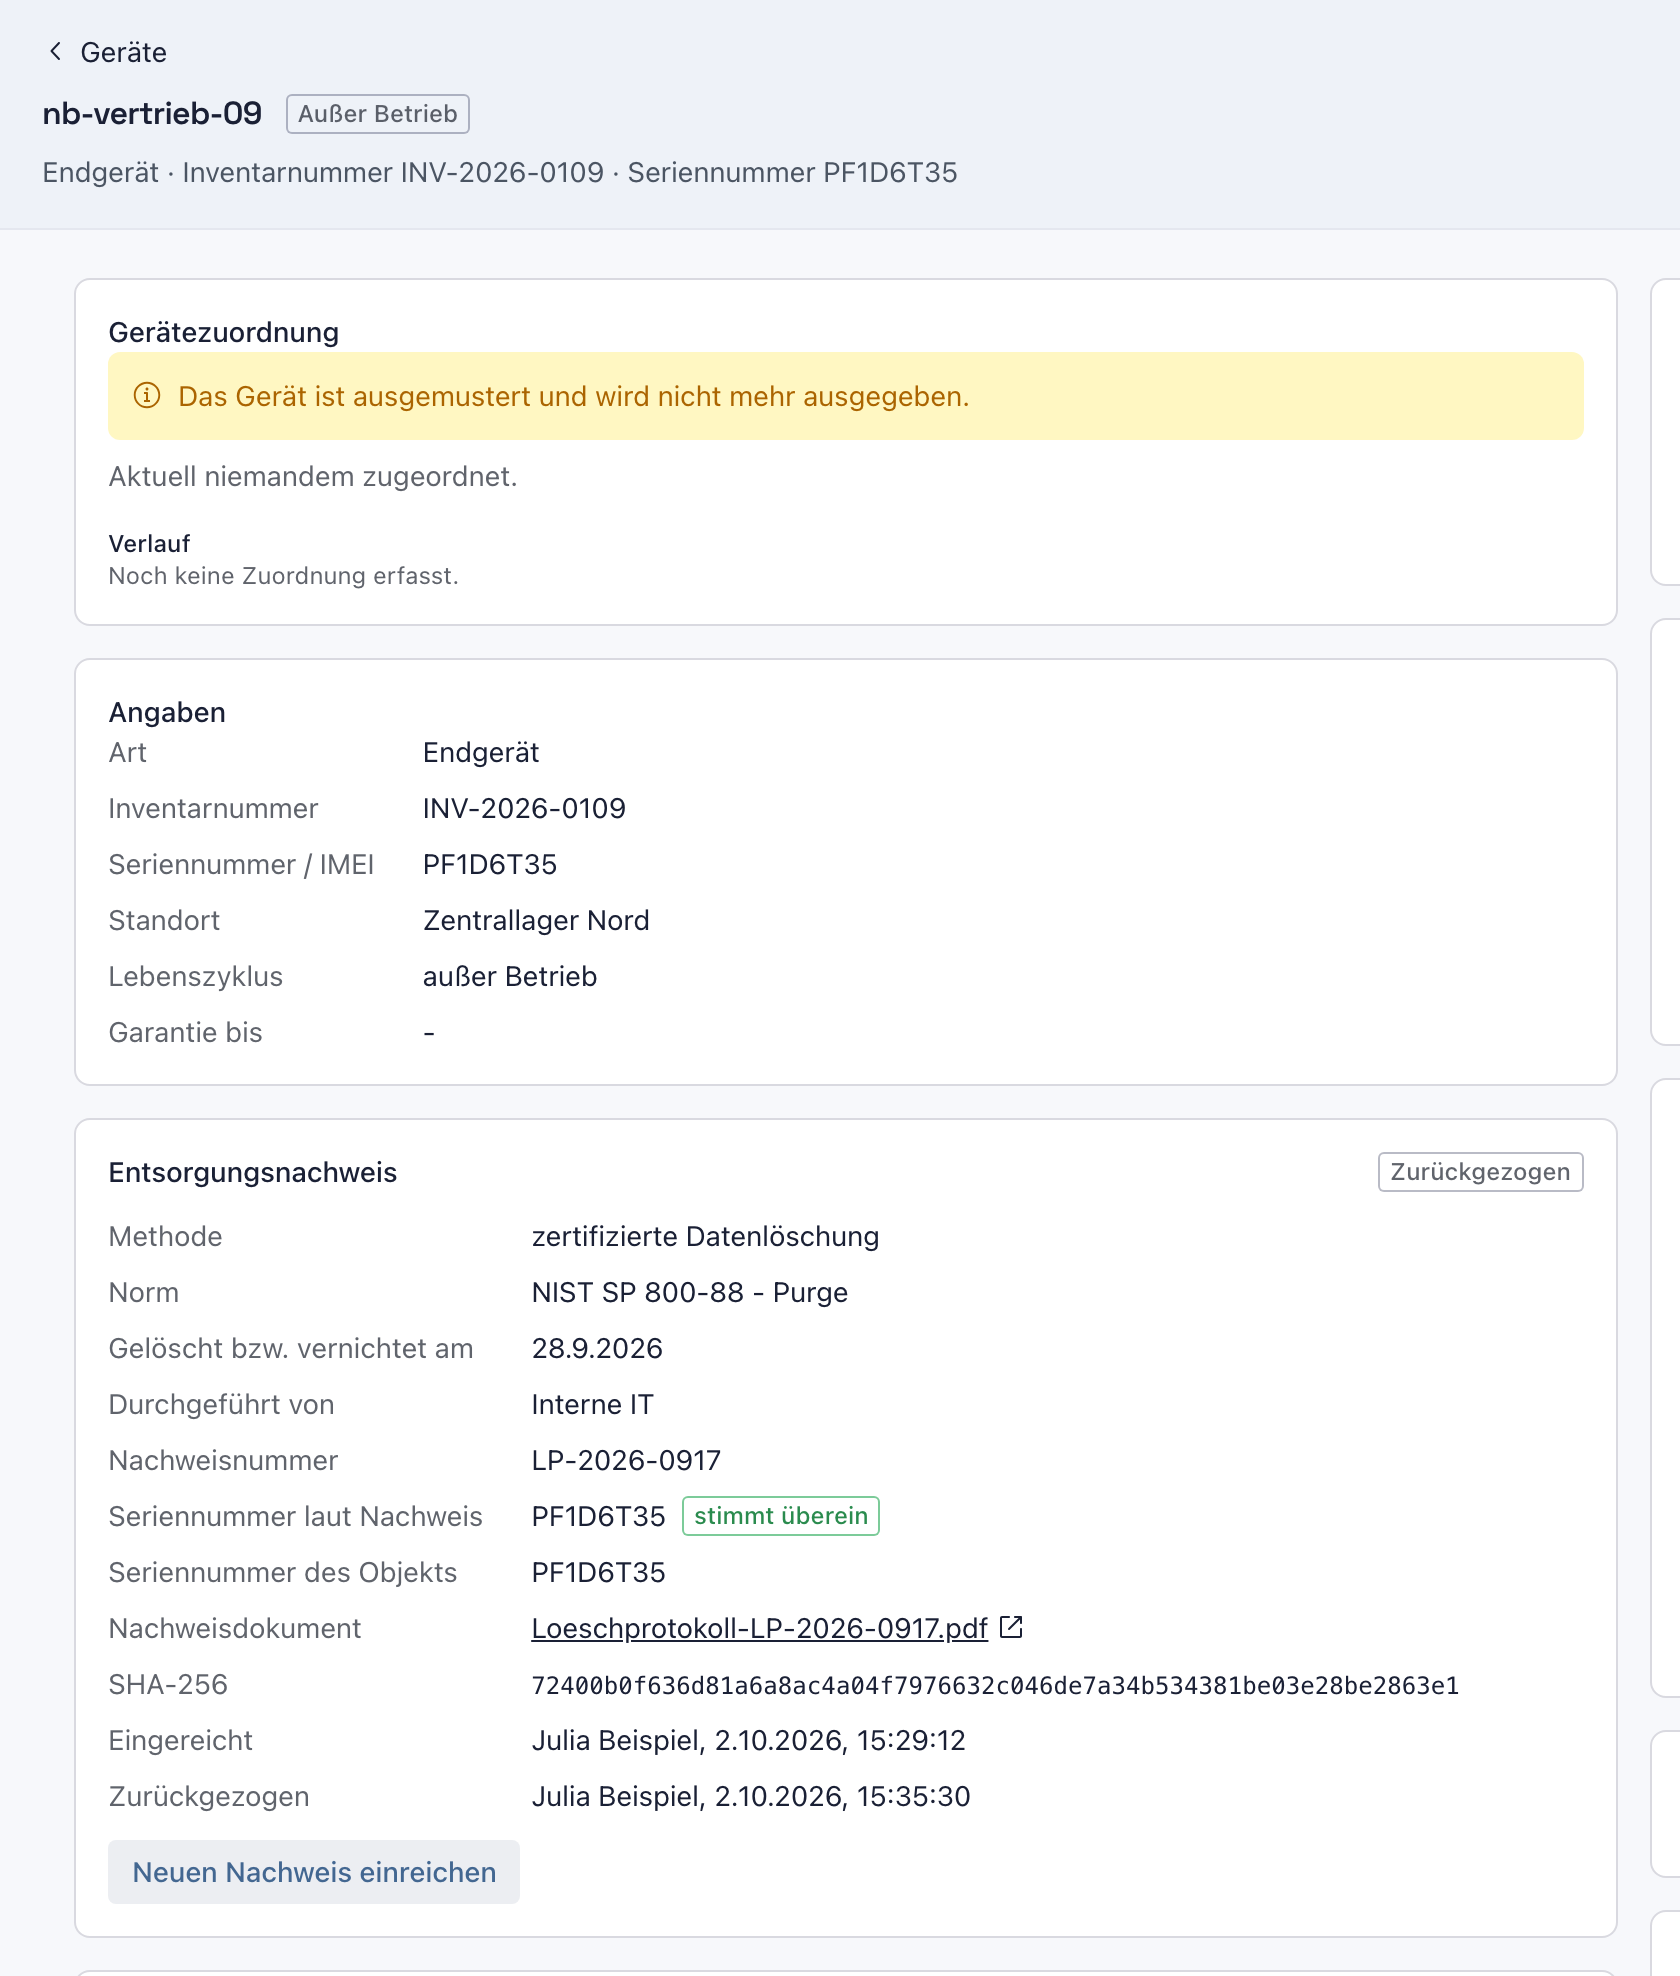1680x1976 pixels.
Task: Click the Zurückgezogen status badge
Action: 1480,1172
